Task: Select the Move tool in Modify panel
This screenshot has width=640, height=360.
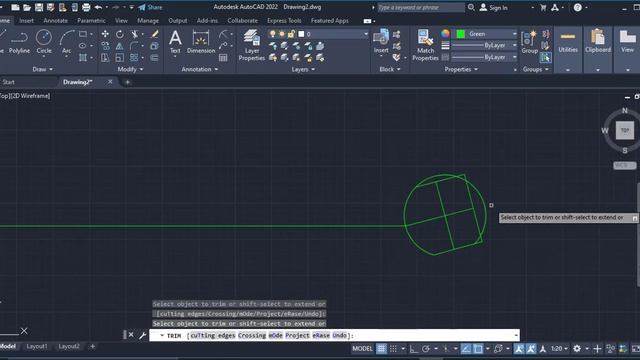Action: (105, 34)
